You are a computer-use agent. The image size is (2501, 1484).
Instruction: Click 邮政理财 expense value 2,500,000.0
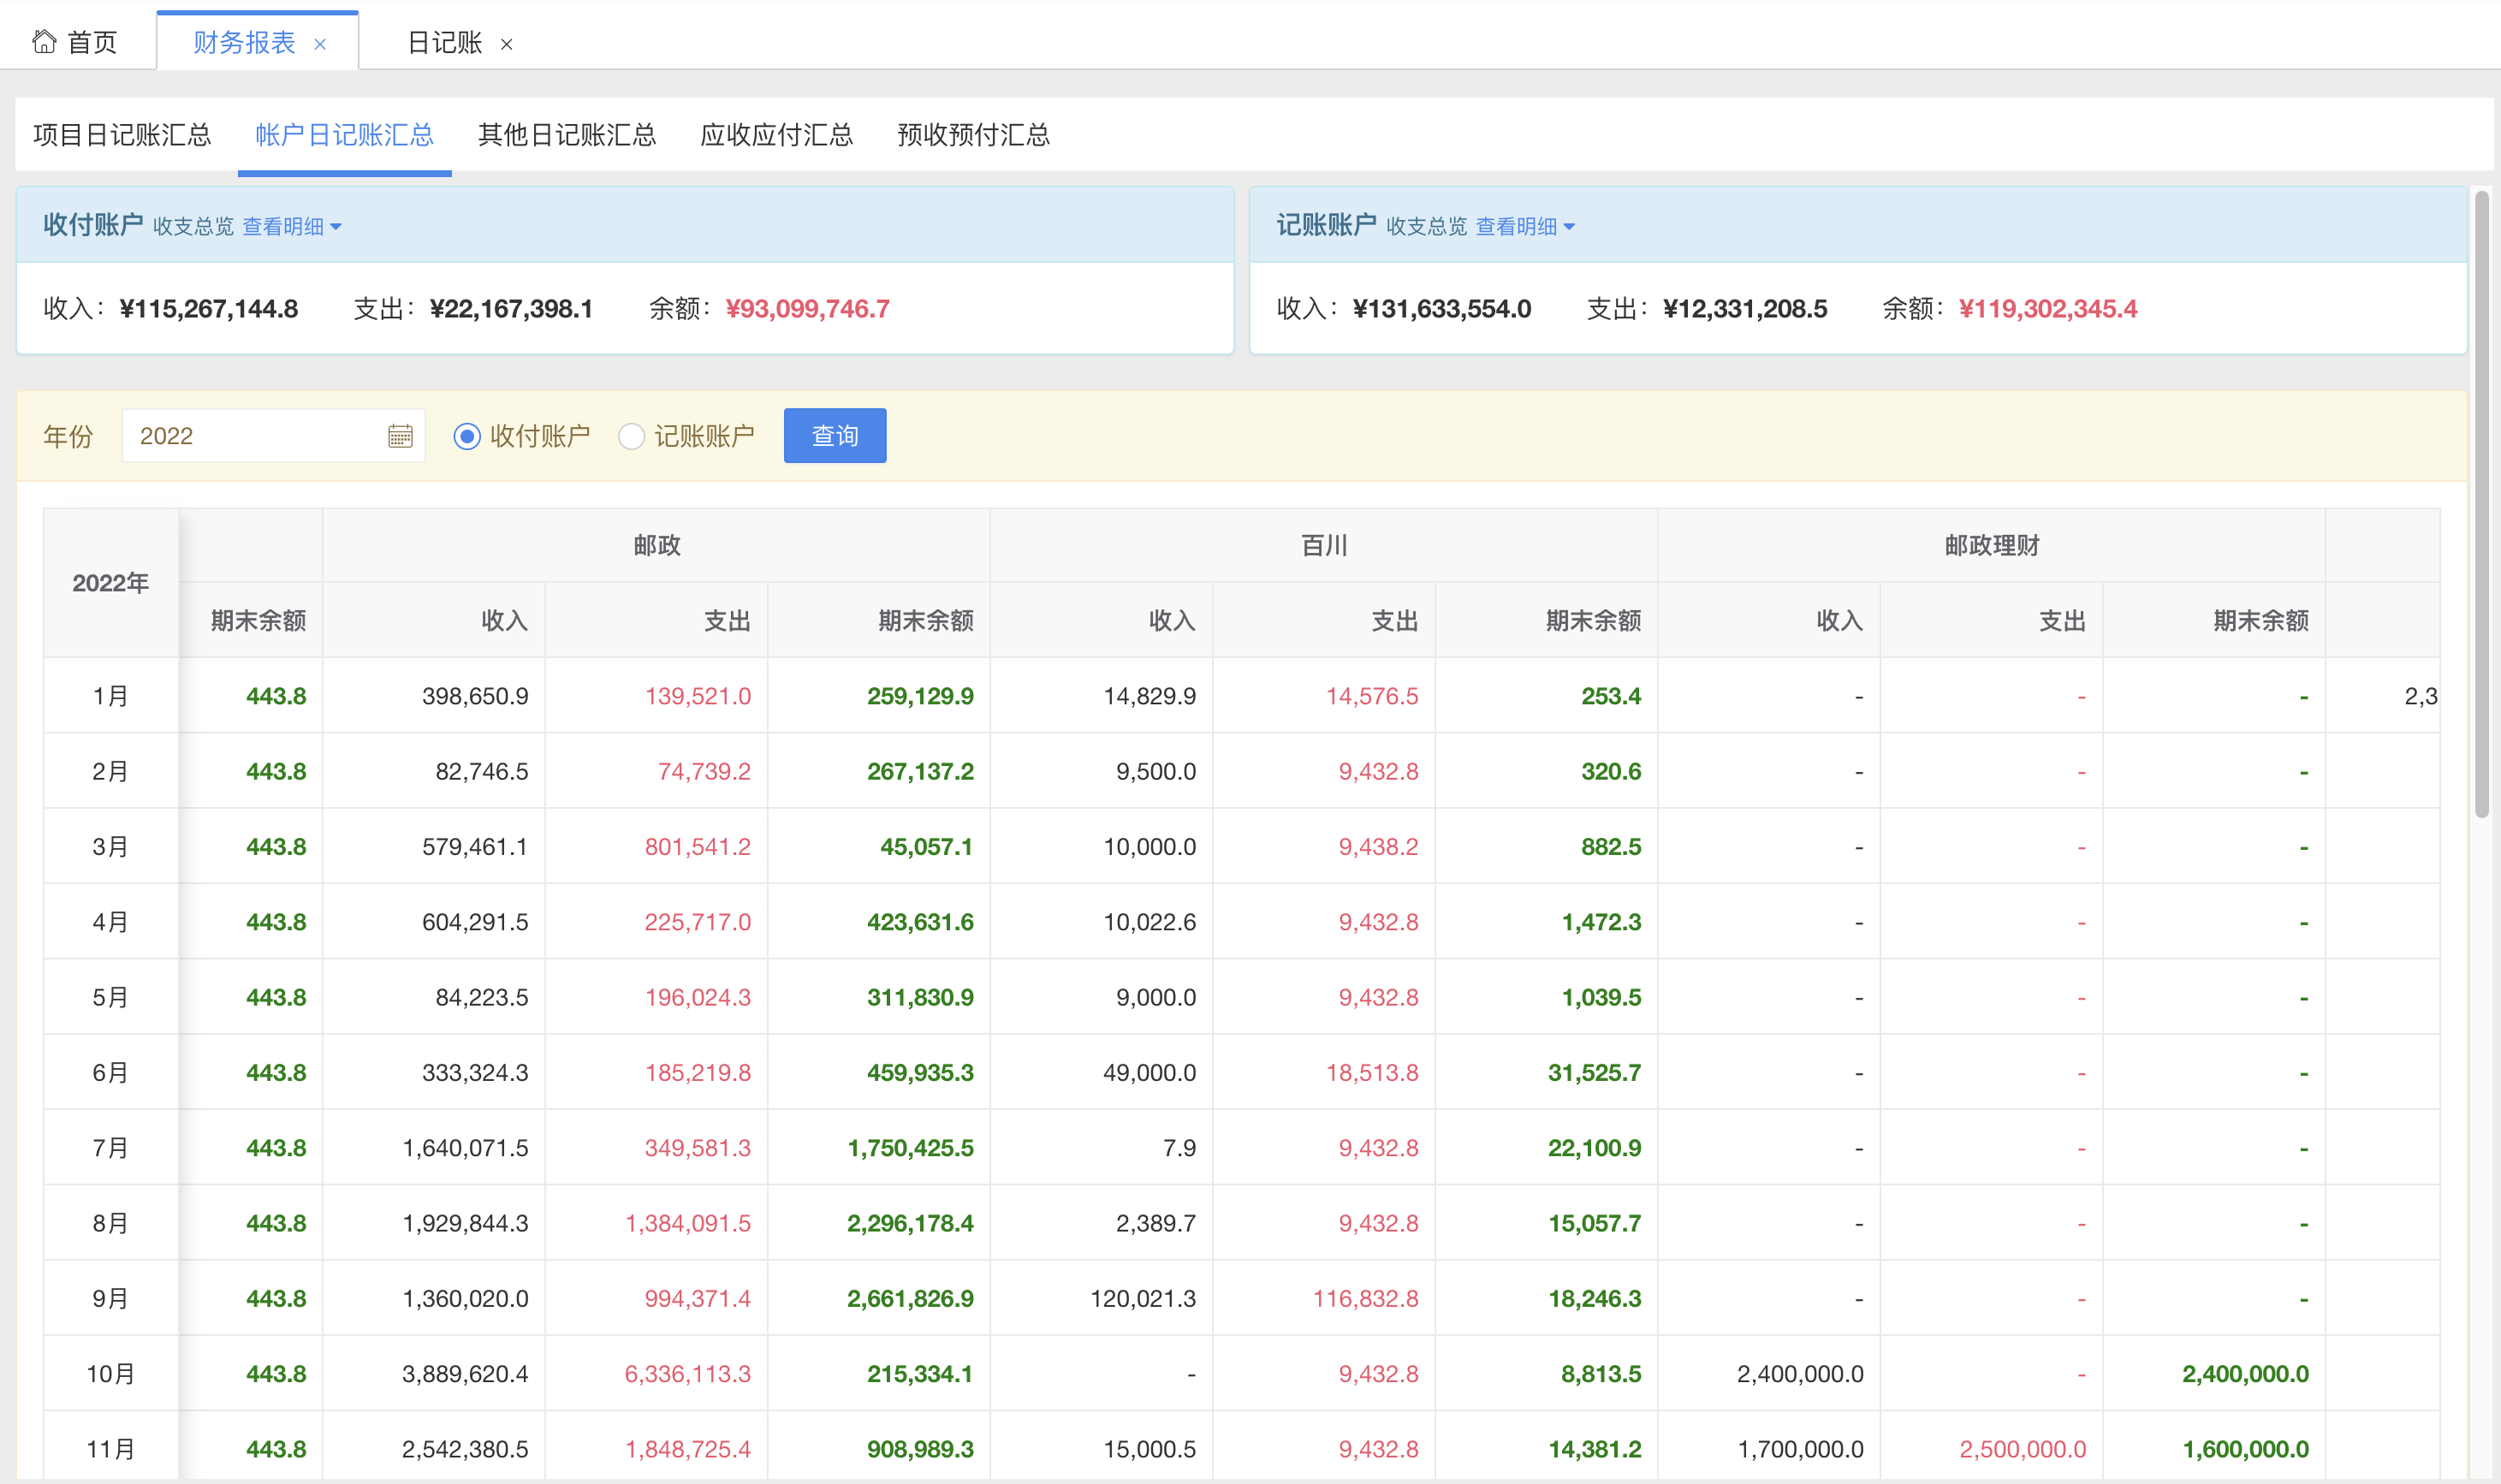pos(2022,1449)
